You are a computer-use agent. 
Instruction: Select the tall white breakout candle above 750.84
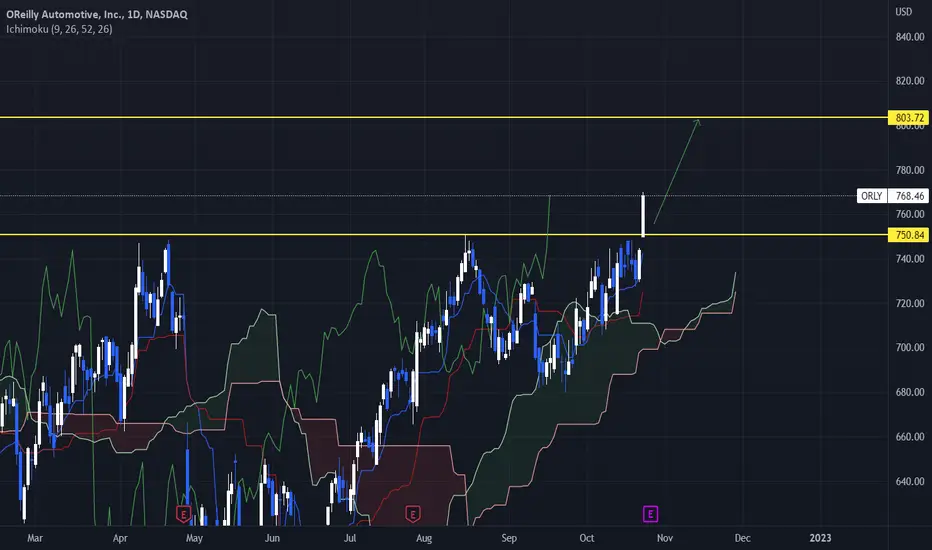[643, 215]
